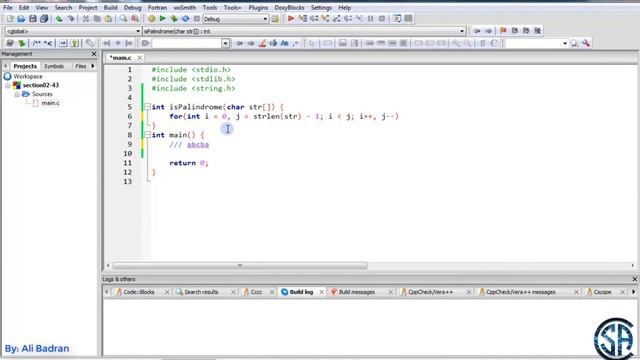
Task: Click the DoxyBlocks line comment icon
Action: point(48,43)
